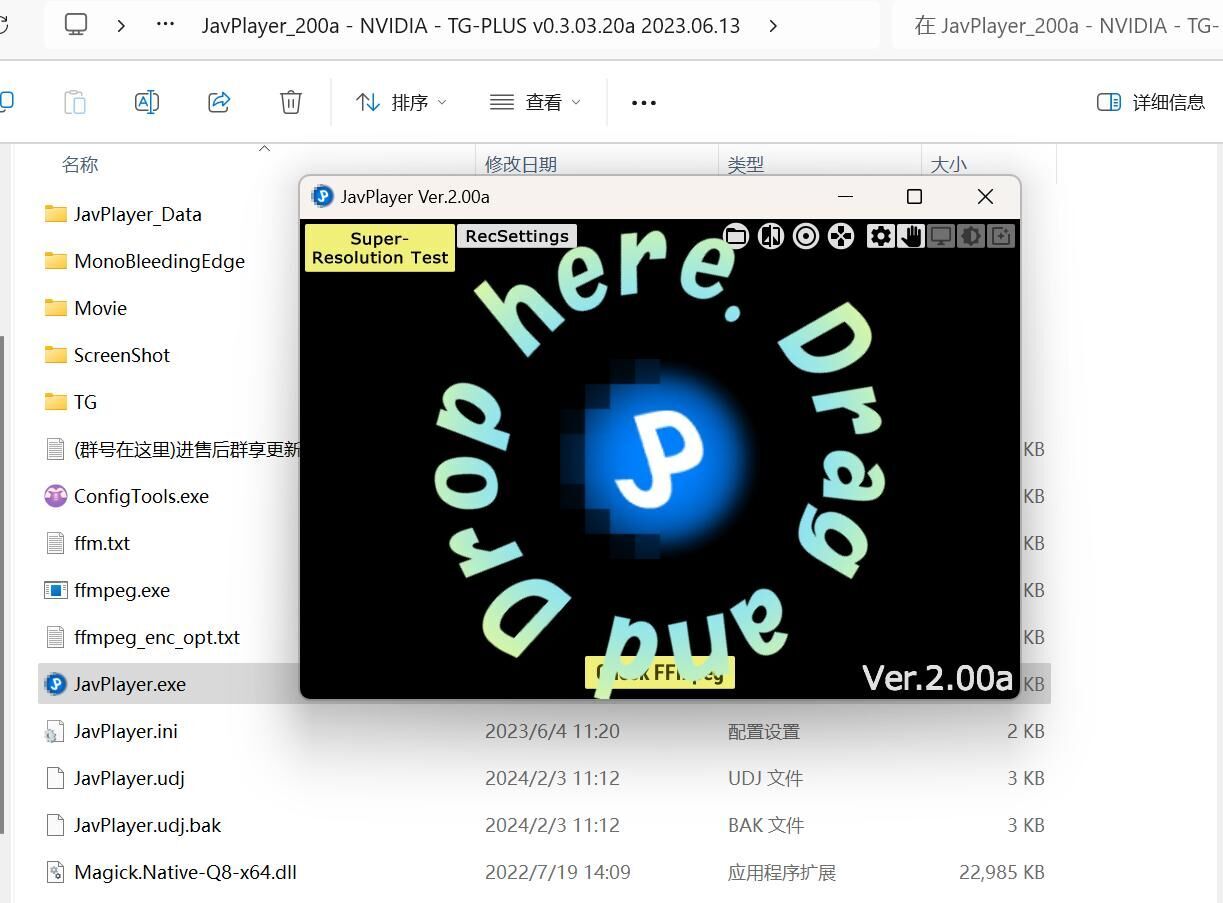The width and height of the screenshot is (1223, 903).
Task: Open RecSettings in JavPlayer
Action: click(x=516, y=236)
